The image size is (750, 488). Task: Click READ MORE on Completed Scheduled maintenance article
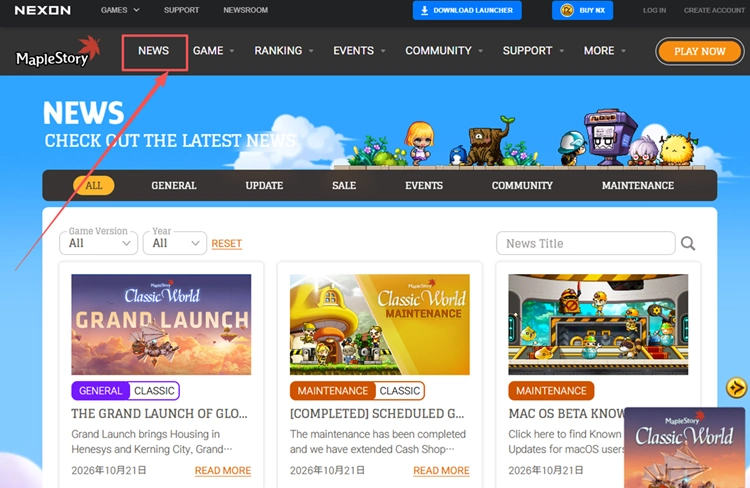coord(441,471)
